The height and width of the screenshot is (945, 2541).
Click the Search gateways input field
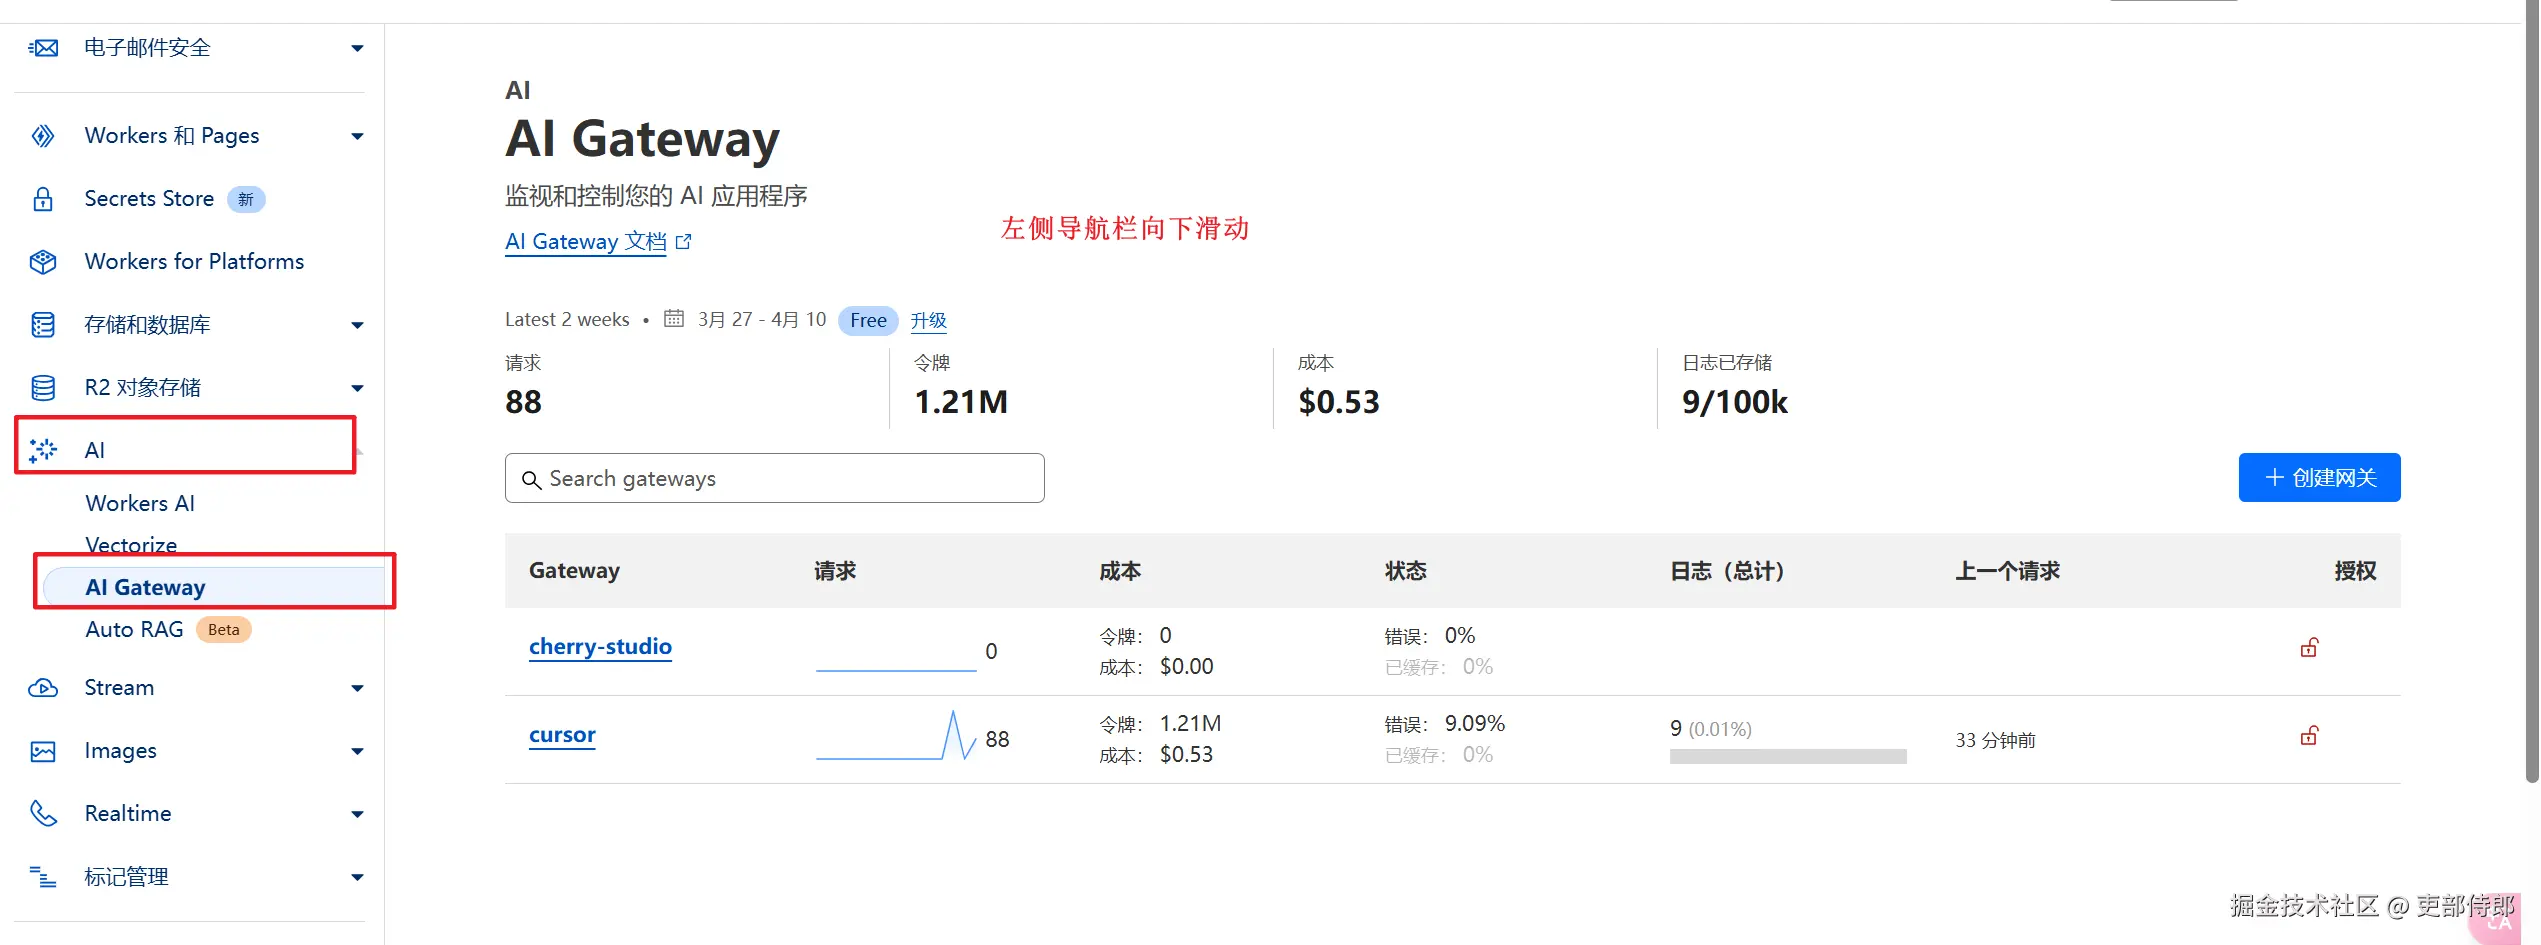click(775, 479)
